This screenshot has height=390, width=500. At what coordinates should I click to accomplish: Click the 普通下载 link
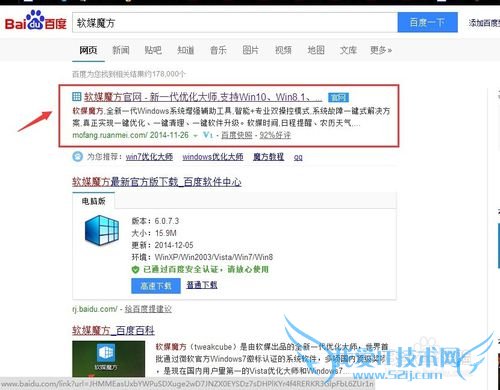202,285
